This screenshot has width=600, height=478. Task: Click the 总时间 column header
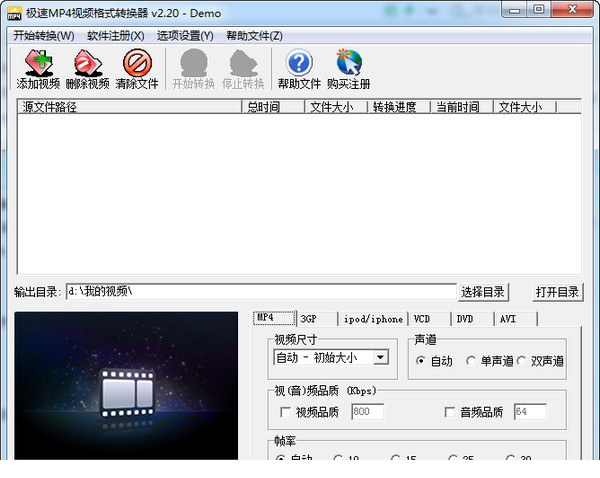[273, 107]
